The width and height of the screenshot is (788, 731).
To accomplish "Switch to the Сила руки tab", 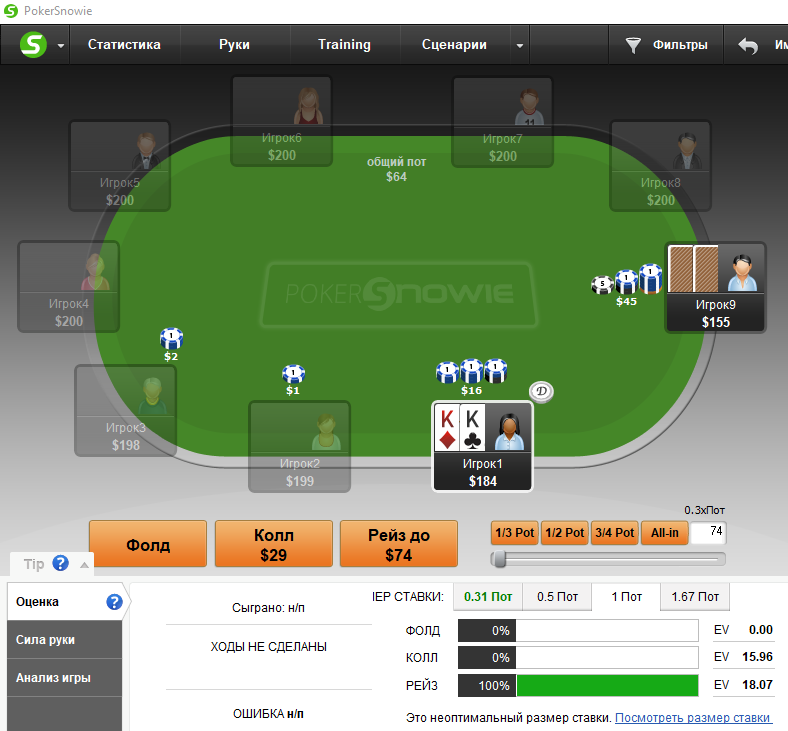I will coord(65,640).
